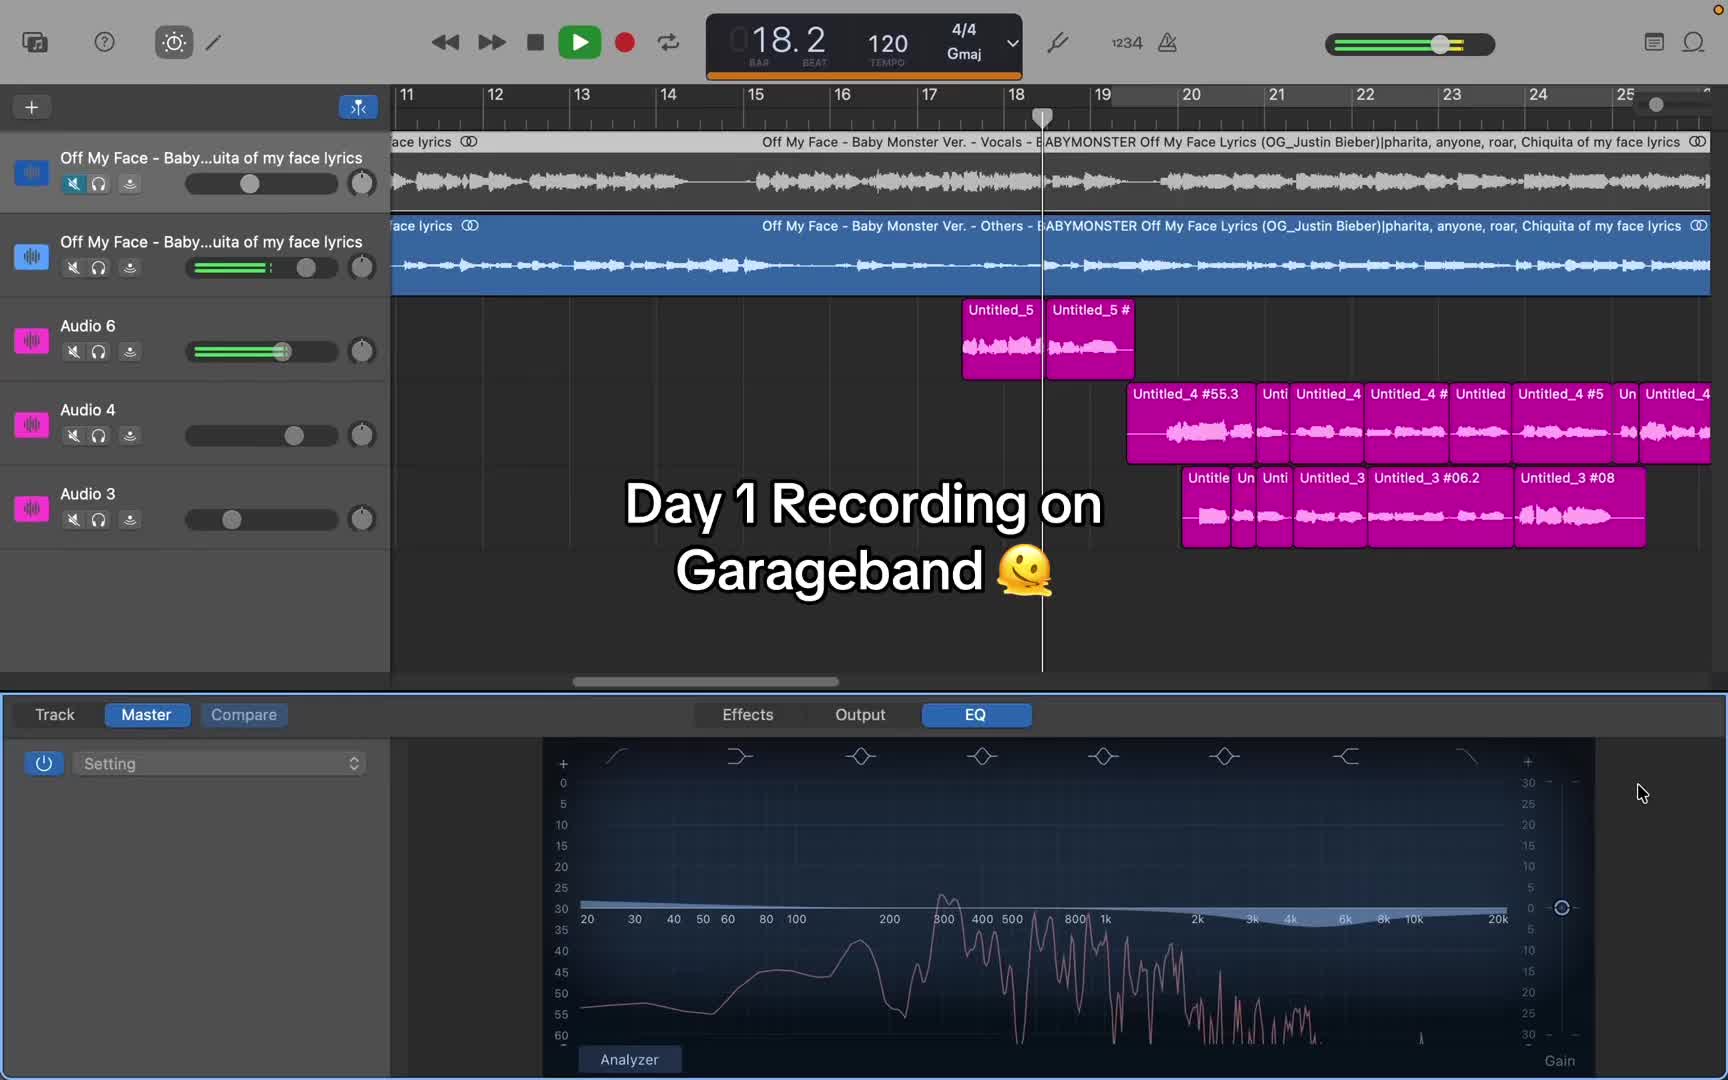
Task: Select the Untitled_5 audio region
Action: pos(1002,340)
